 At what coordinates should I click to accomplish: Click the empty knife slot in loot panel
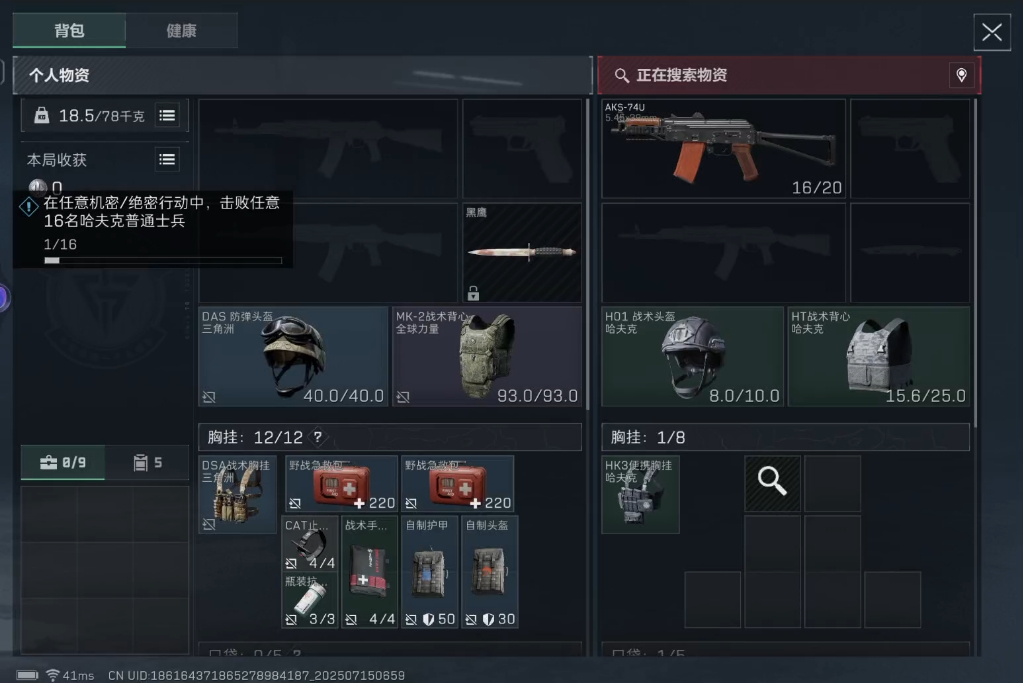pos(910,252)
